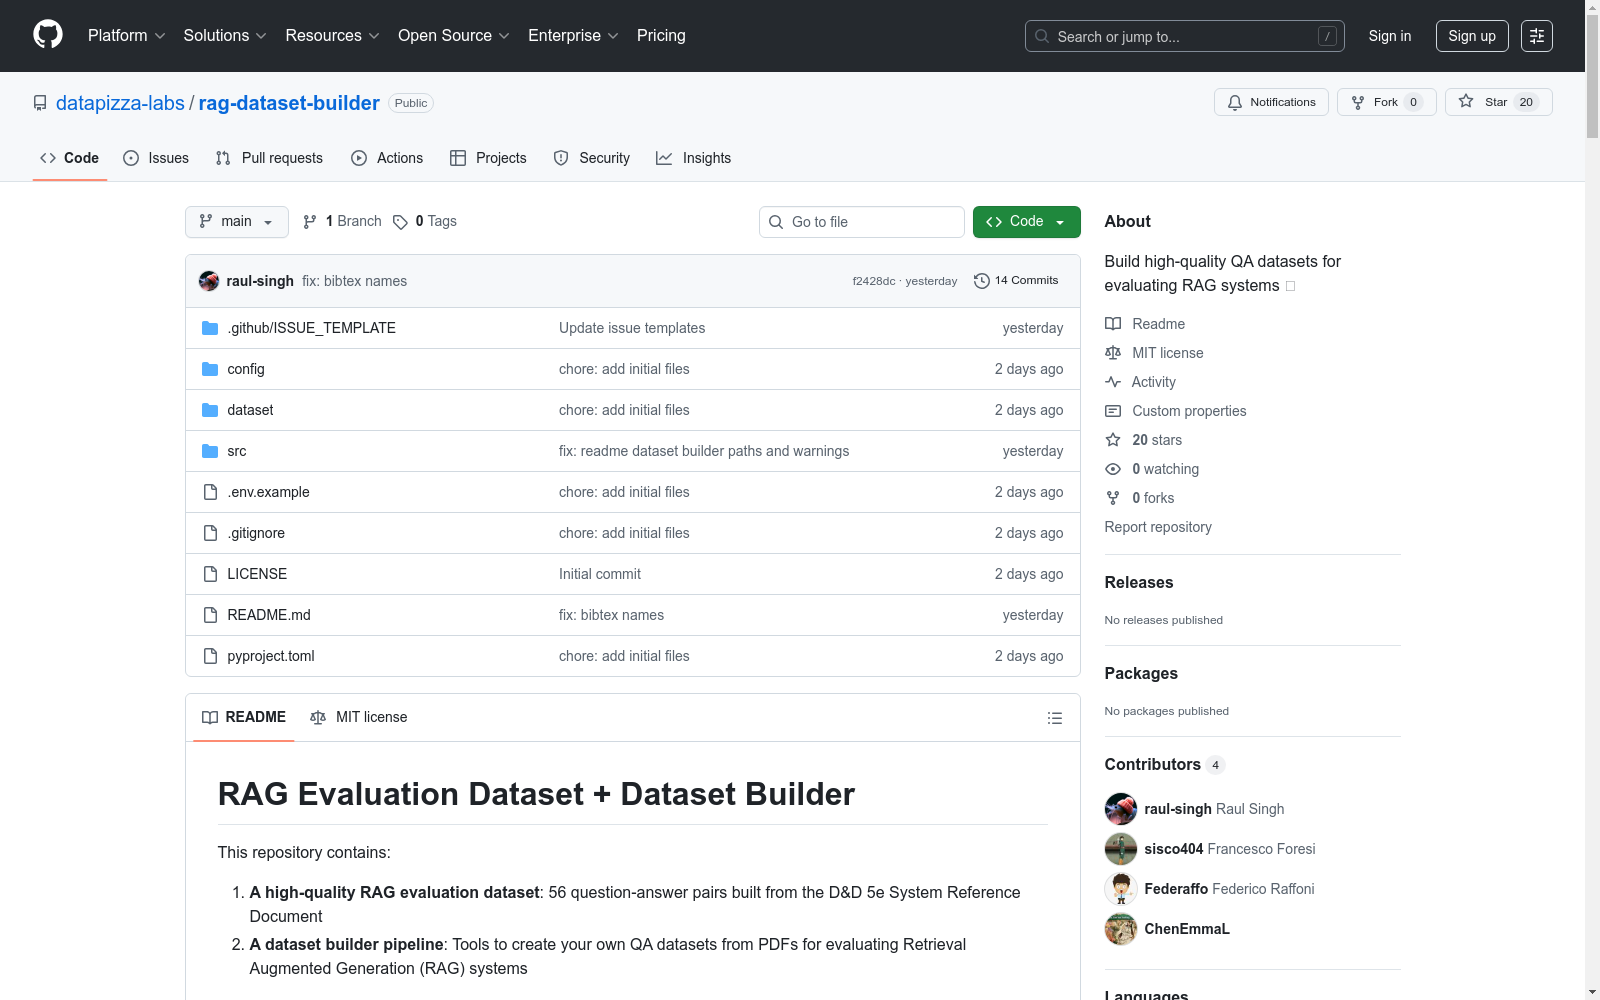The width and height of the screenshot is (1600, 1000).
Task: View the 0 forks list
Action: (1140, 498)
